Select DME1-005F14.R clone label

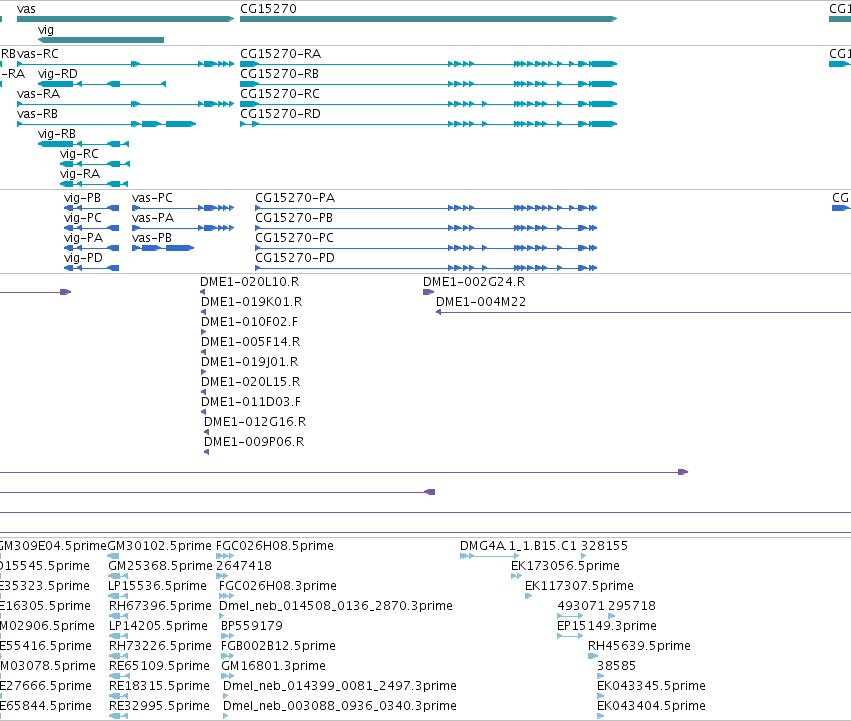tap(251, 343)
